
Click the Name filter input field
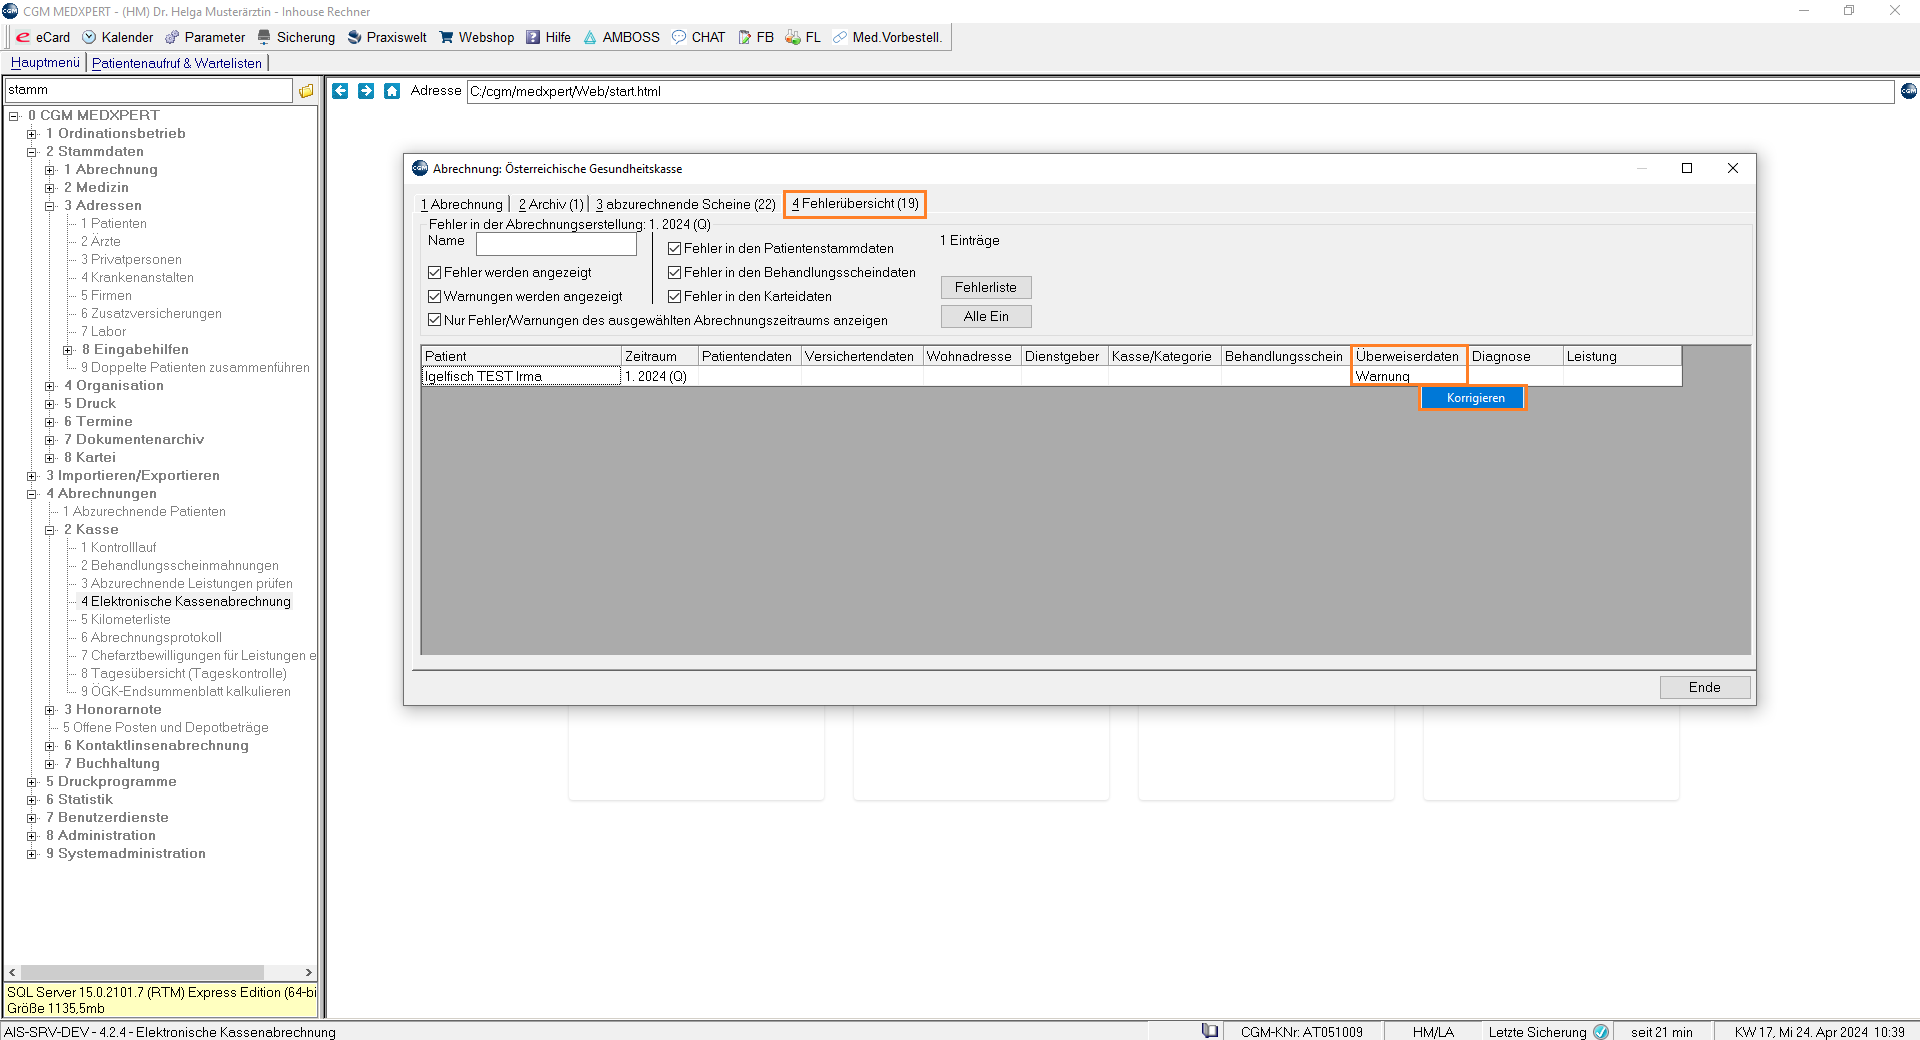pos(556,244)
